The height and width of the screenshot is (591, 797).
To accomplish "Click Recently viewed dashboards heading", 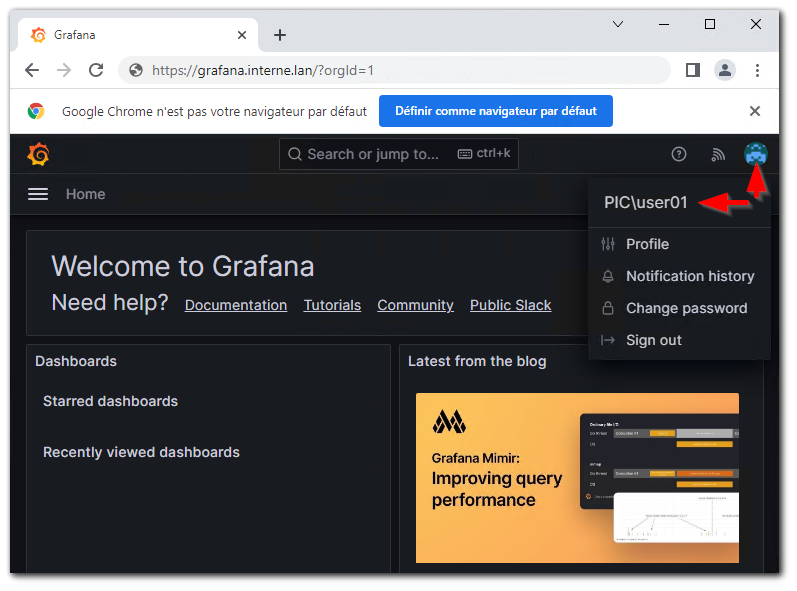I will coord(141,453).
